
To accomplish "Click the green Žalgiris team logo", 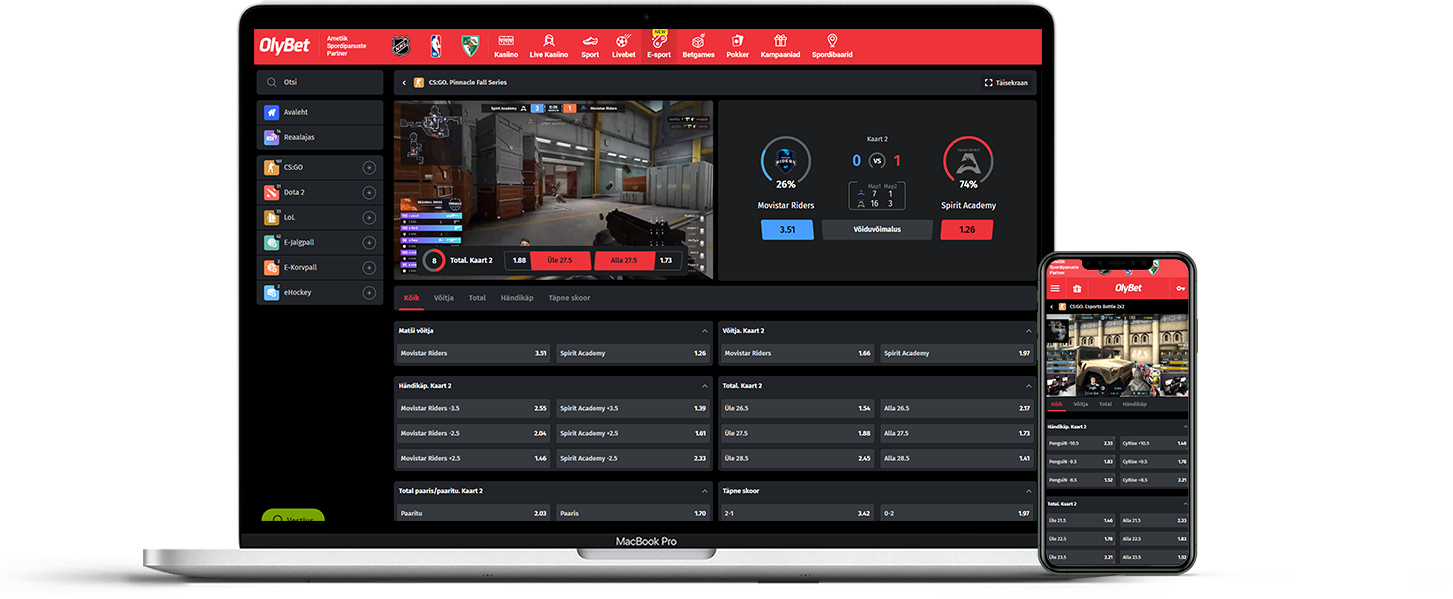I will point(470,46).
